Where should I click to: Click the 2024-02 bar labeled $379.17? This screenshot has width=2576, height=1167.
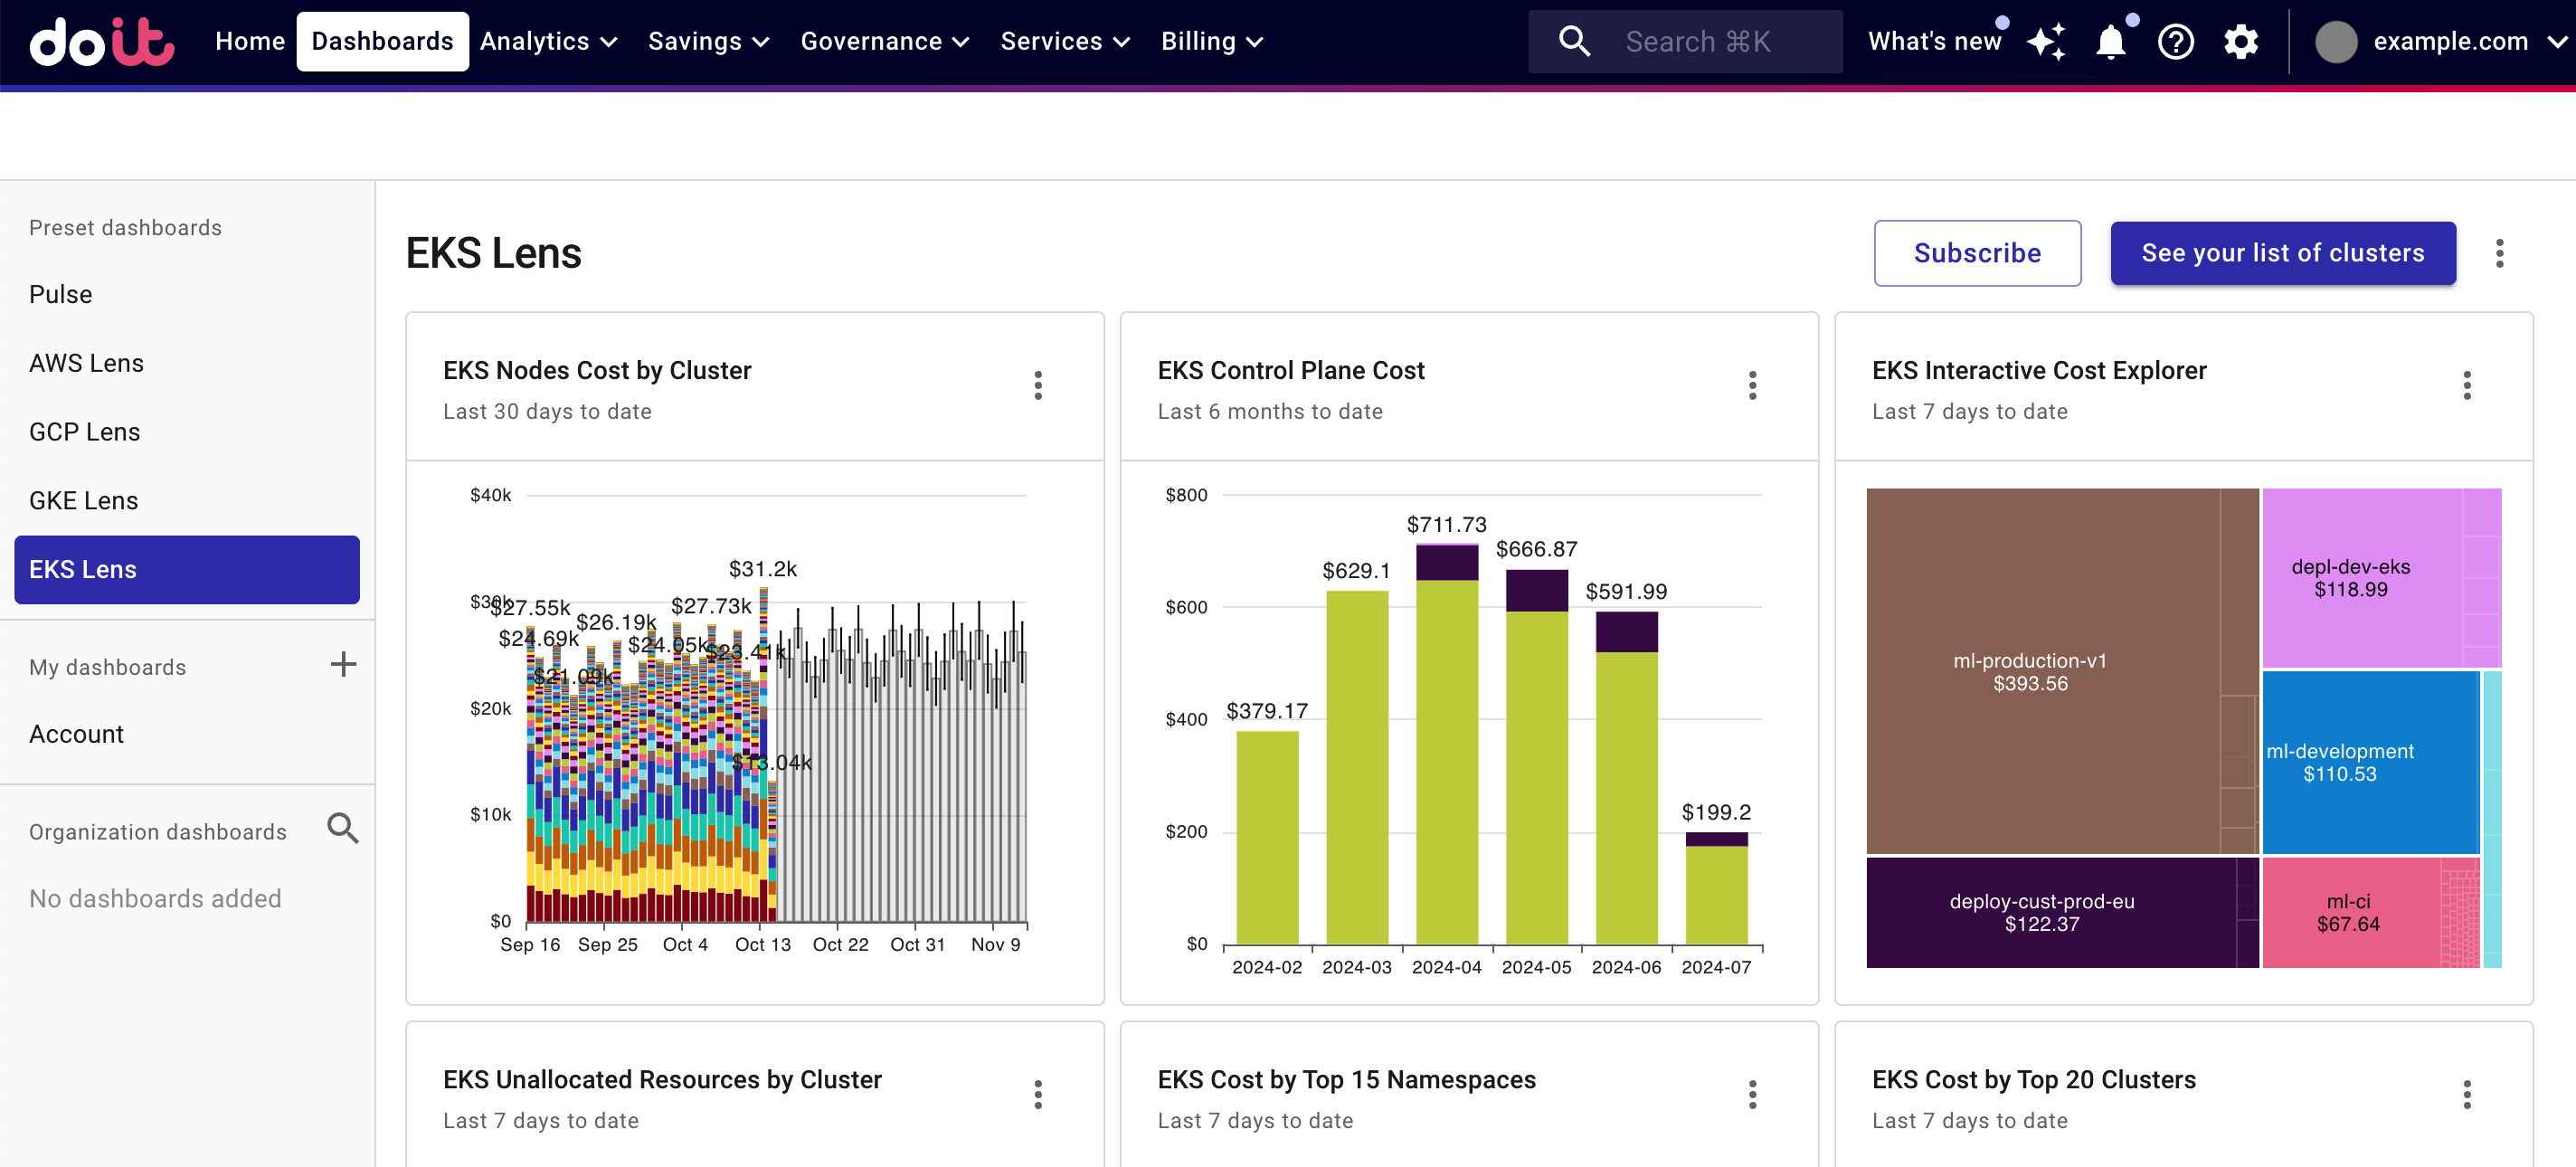pos(1267,837)
